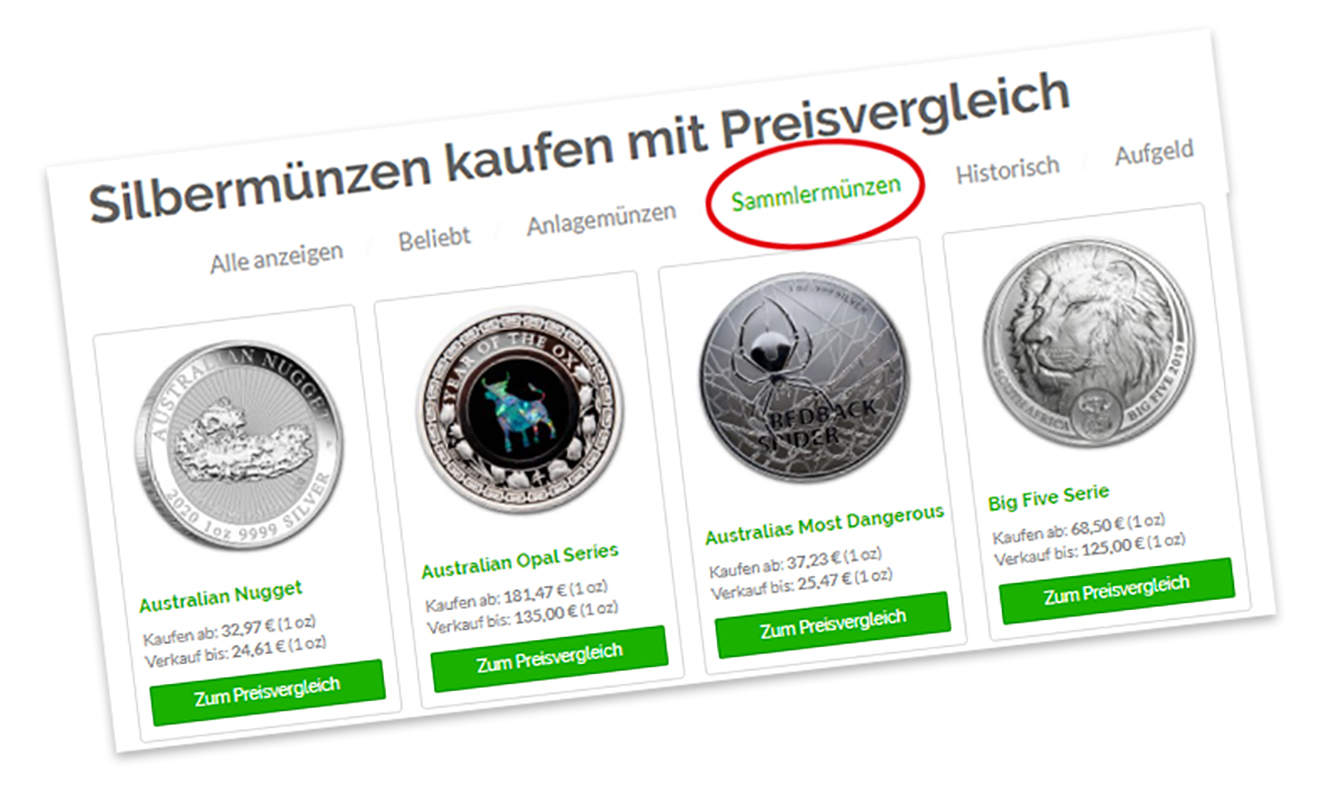Open Preisvergleich for Australias Most Dangerous

tap(832, 624)
